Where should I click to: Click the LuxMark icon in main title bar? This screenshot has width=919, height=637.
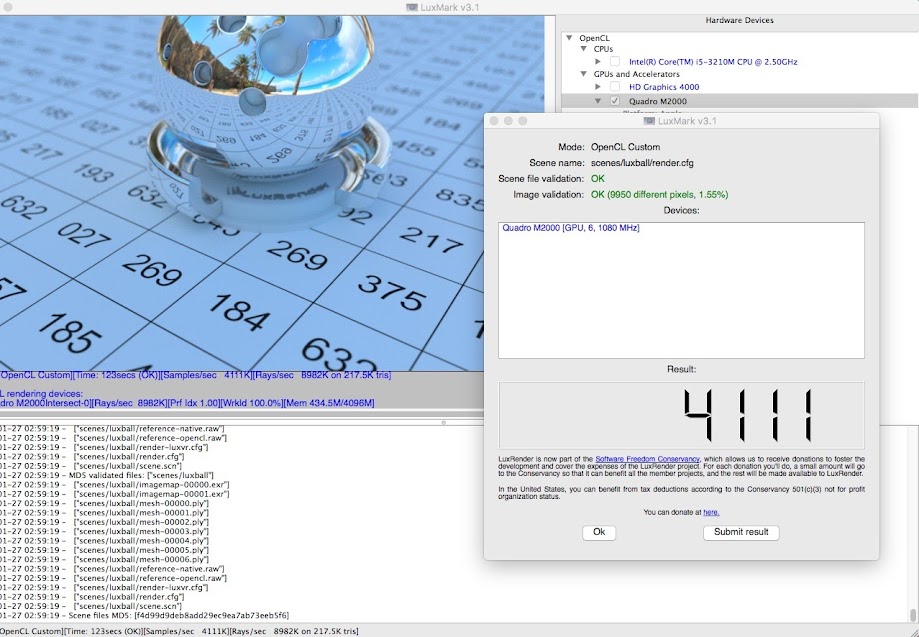pos(412,8)
